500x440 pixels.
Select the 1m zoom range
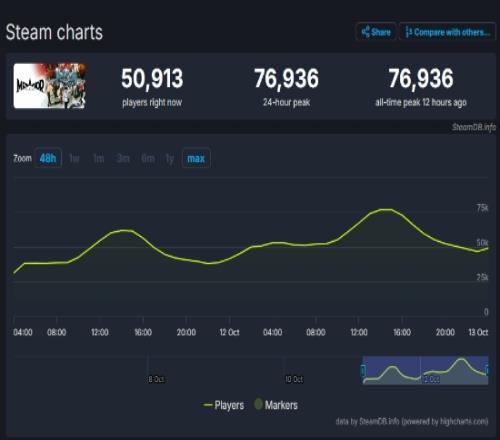[x=98, y=158]
